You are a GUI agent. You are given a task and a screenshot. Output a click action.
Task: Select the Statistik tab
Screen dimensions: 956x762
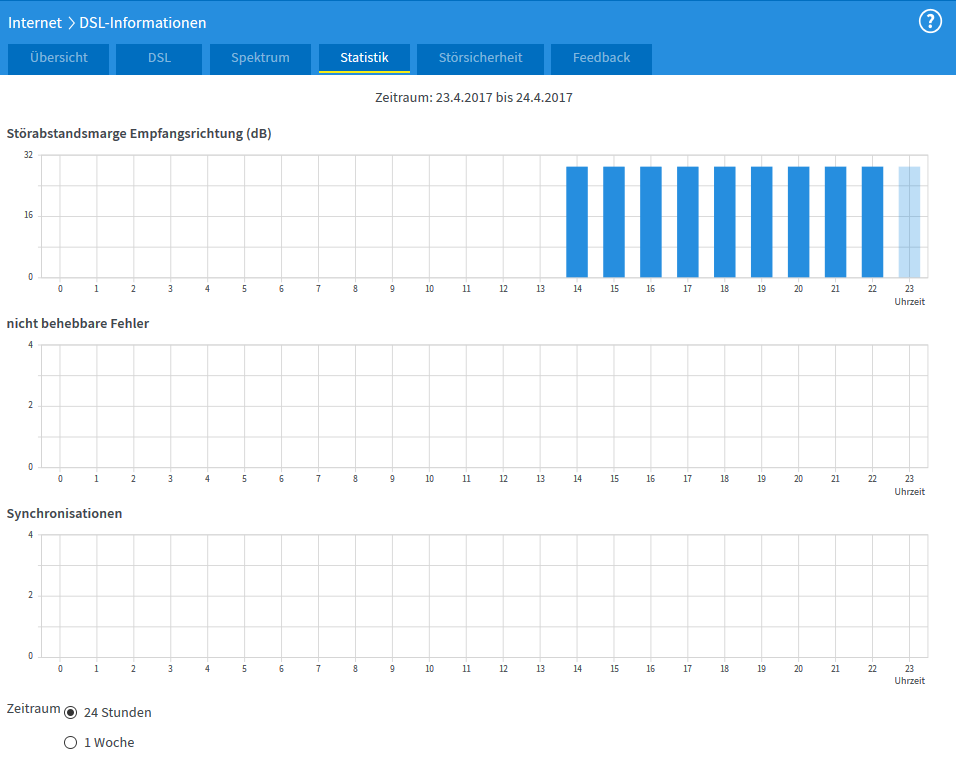(364, 58)
